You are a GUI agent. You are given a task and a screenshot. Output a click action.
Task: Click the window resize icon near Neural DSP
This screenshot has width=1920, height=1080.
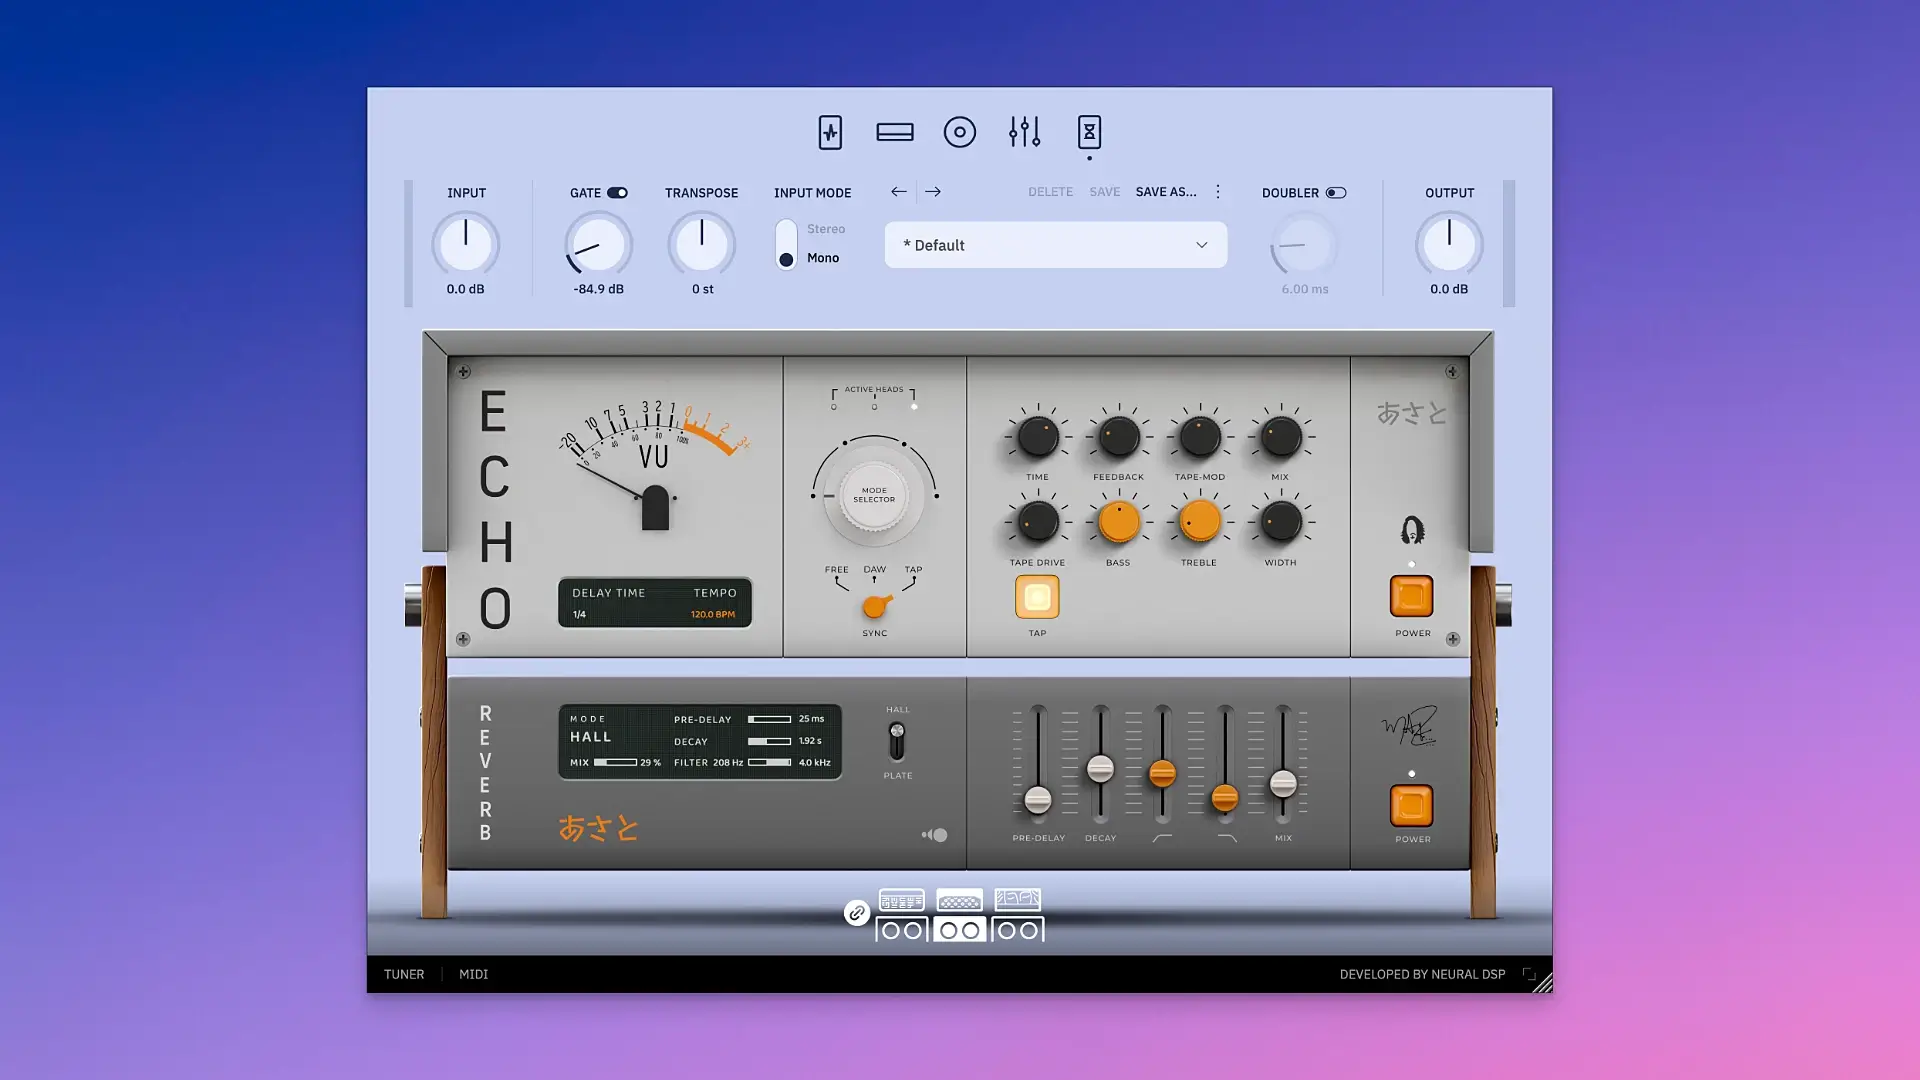pyautogui.click(x=1529, y=974)
